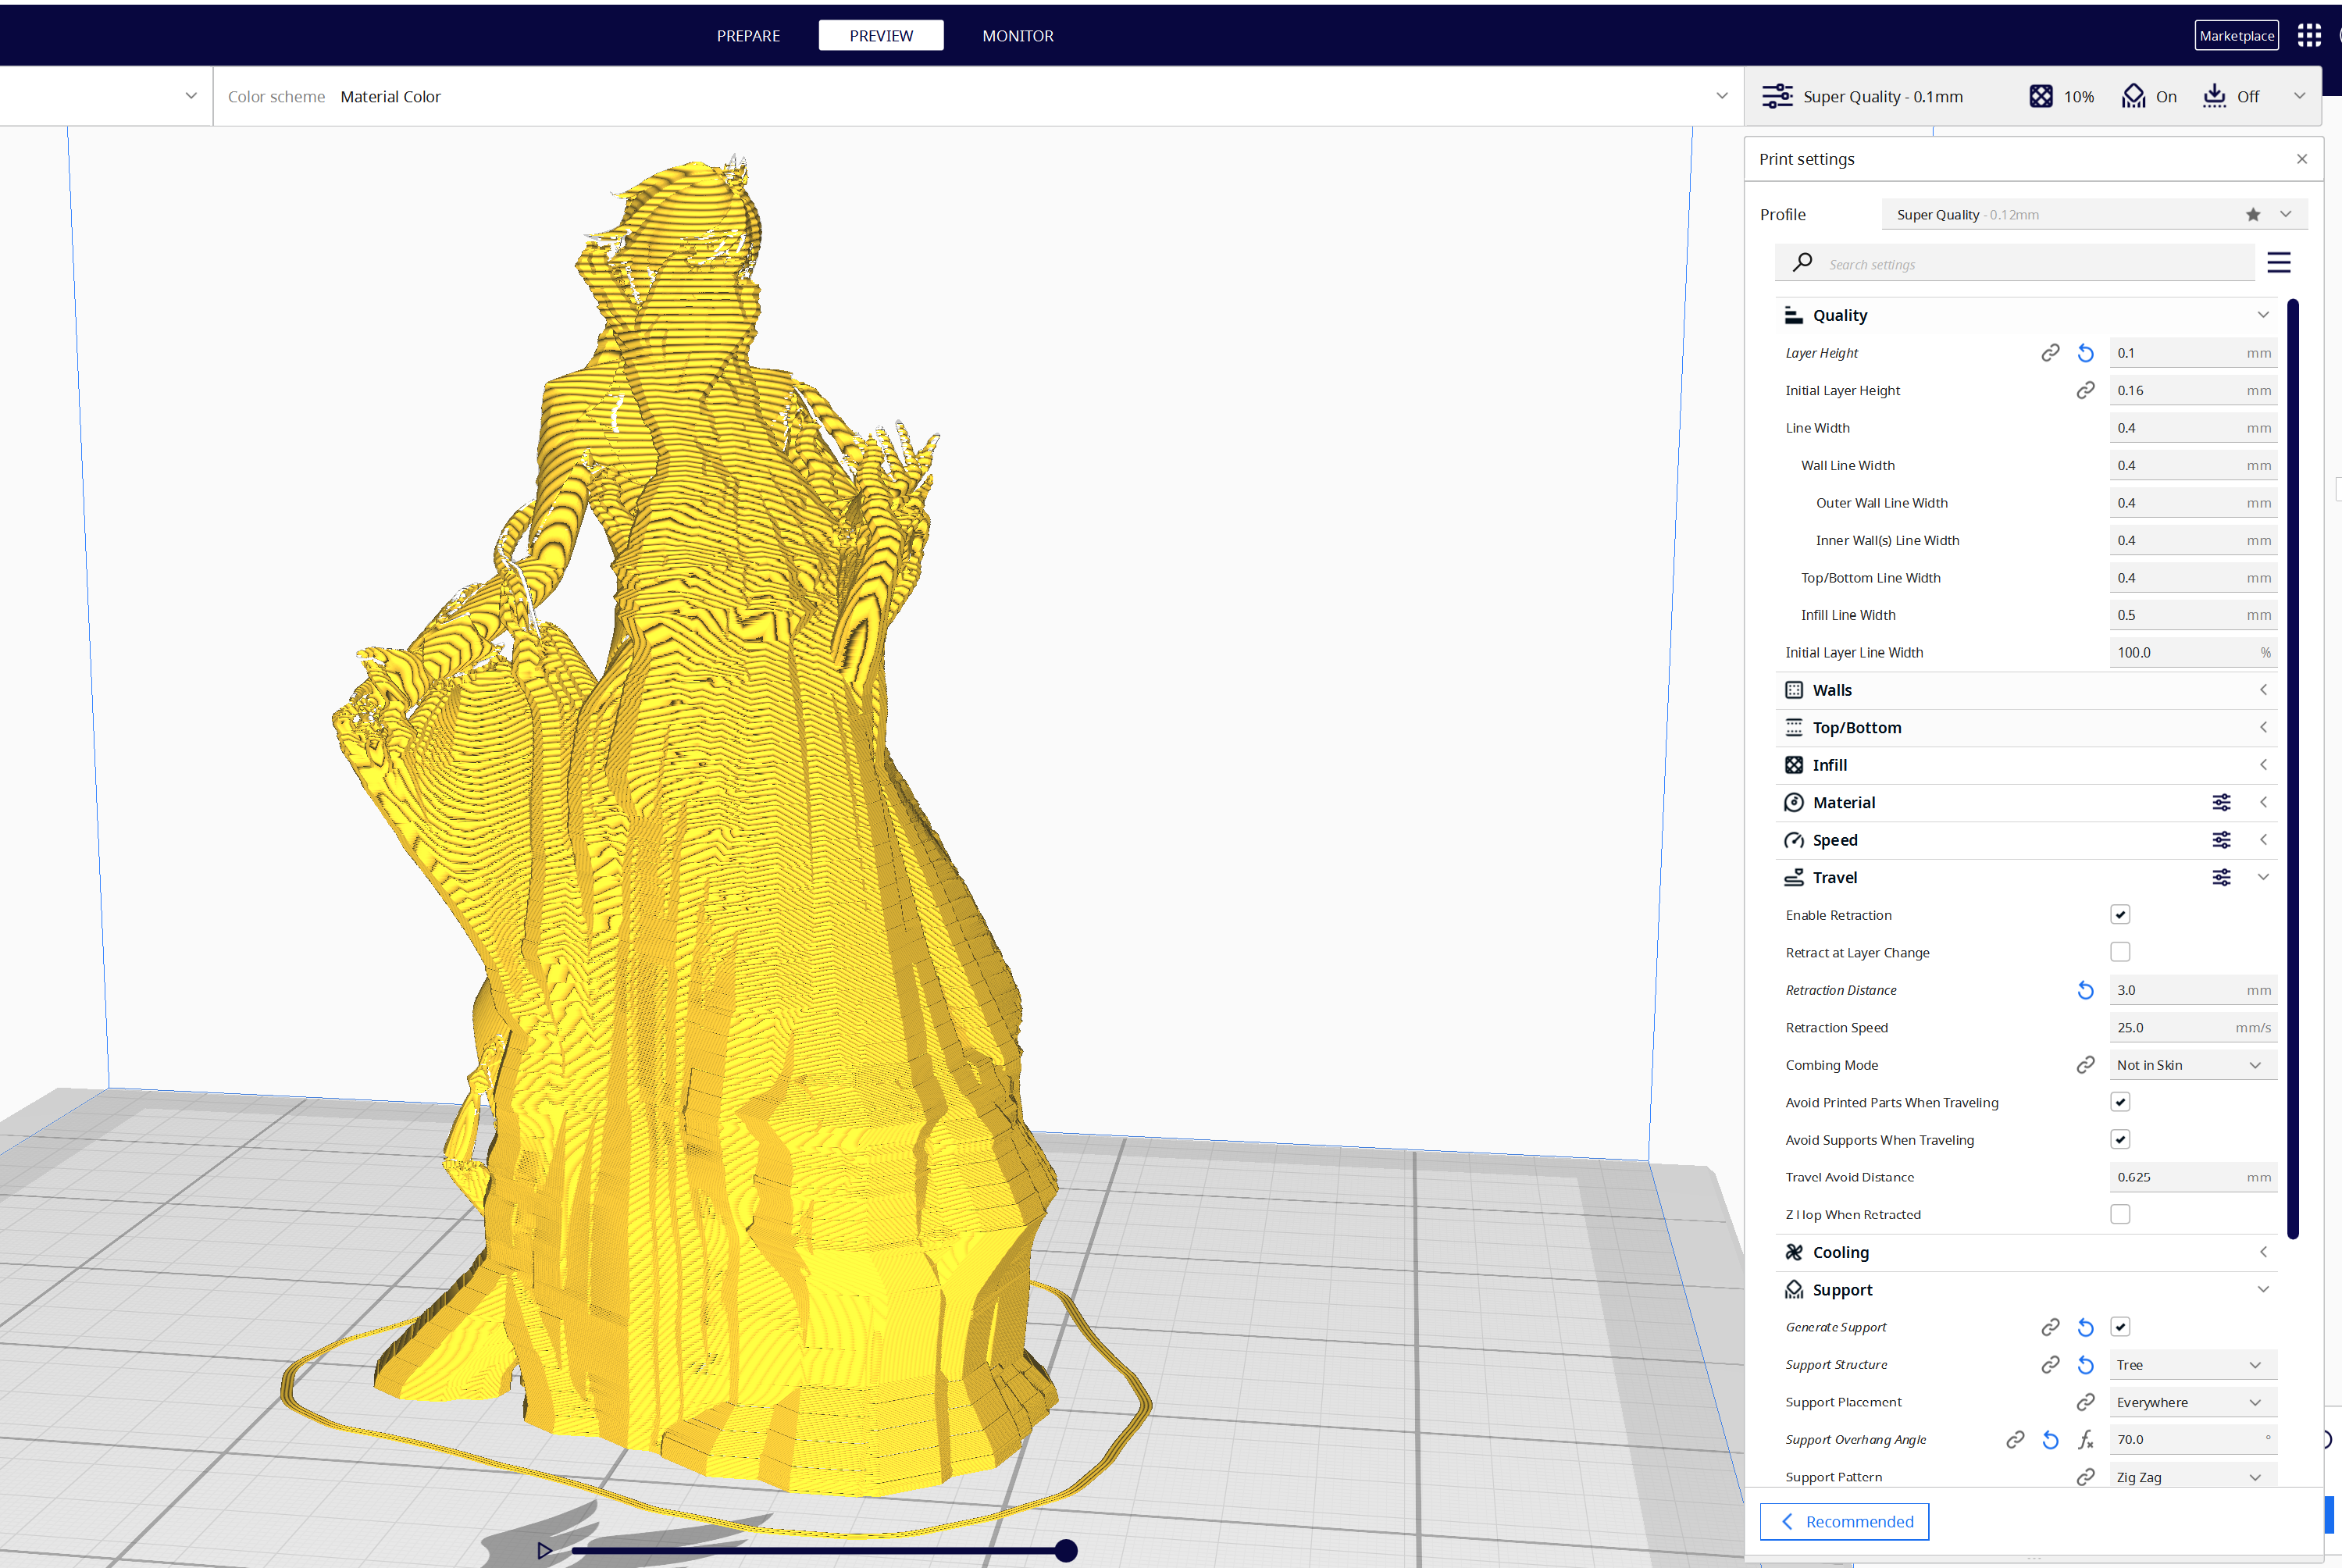Click the layer simulation slider handle
Screen dimensions: 2342x1568
point(1066,1550)
